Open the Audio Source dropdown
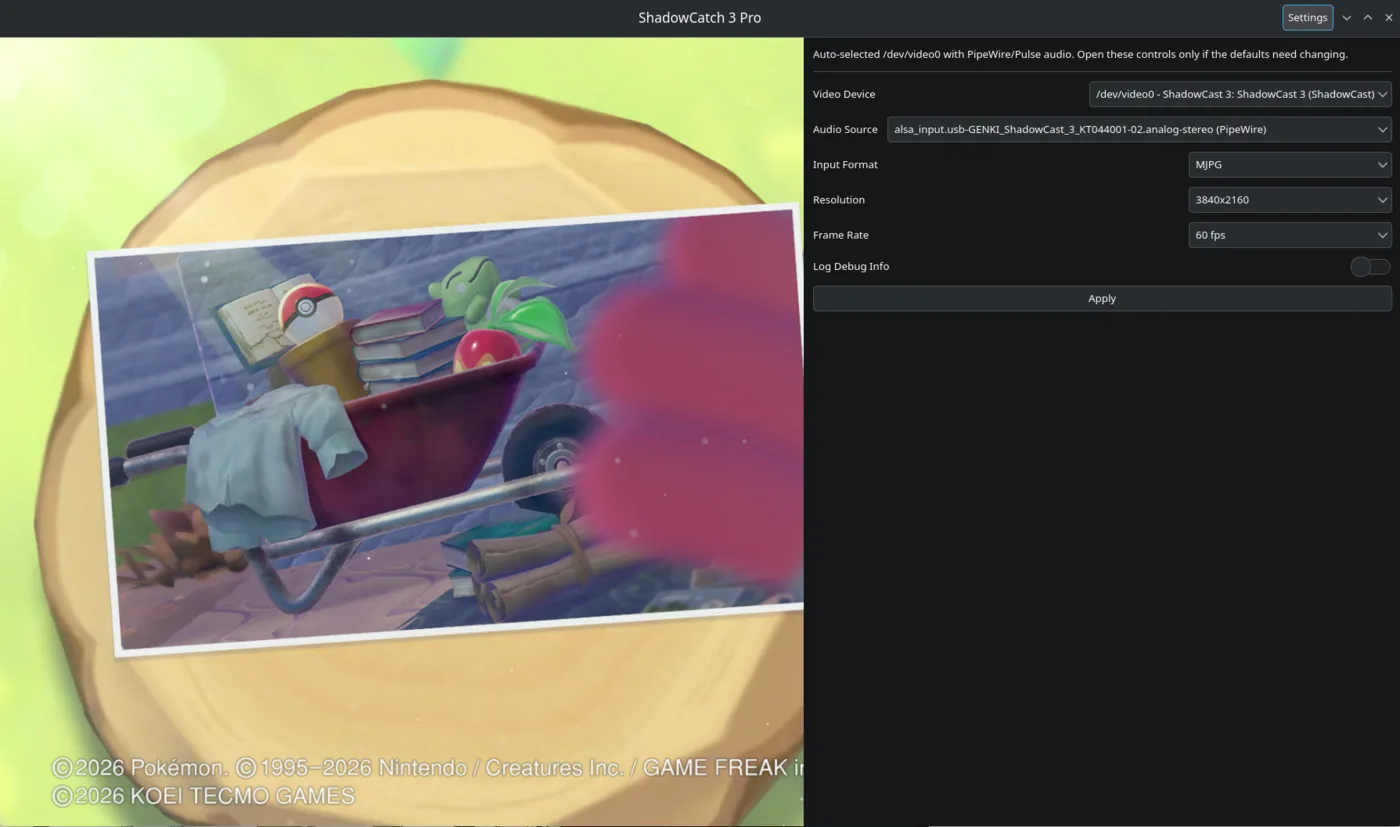Image resolution: width=1400 pixels, height=827 pixels. coord(1139,129)
